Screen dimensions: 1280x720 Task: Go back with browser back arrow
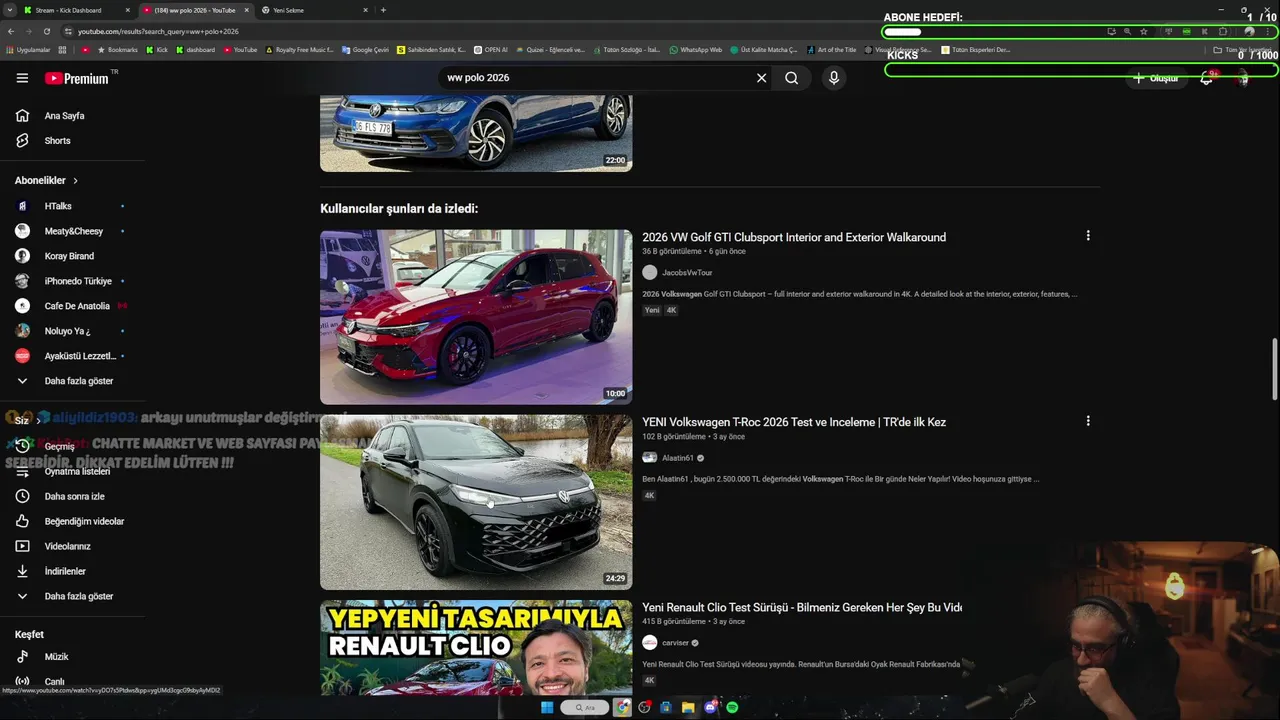[x=11, y=31]
